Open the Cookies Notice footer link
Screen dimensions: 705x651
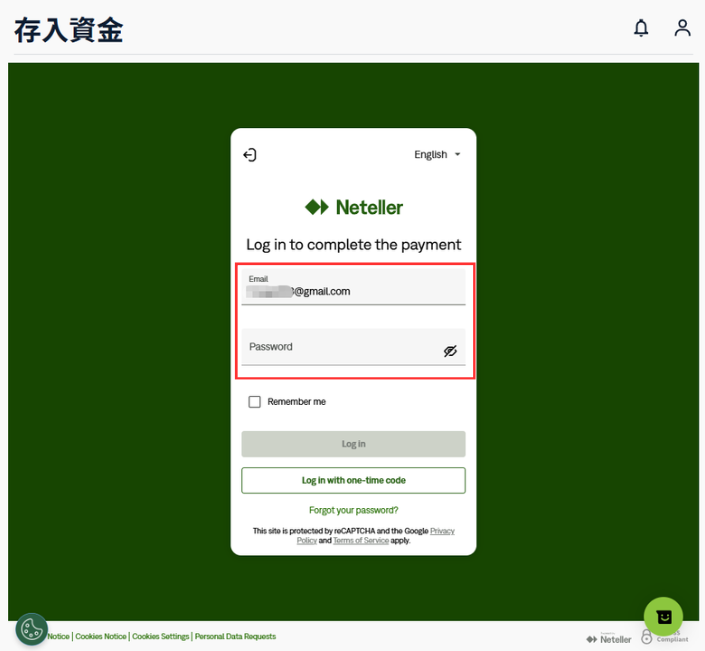point(101,637)
